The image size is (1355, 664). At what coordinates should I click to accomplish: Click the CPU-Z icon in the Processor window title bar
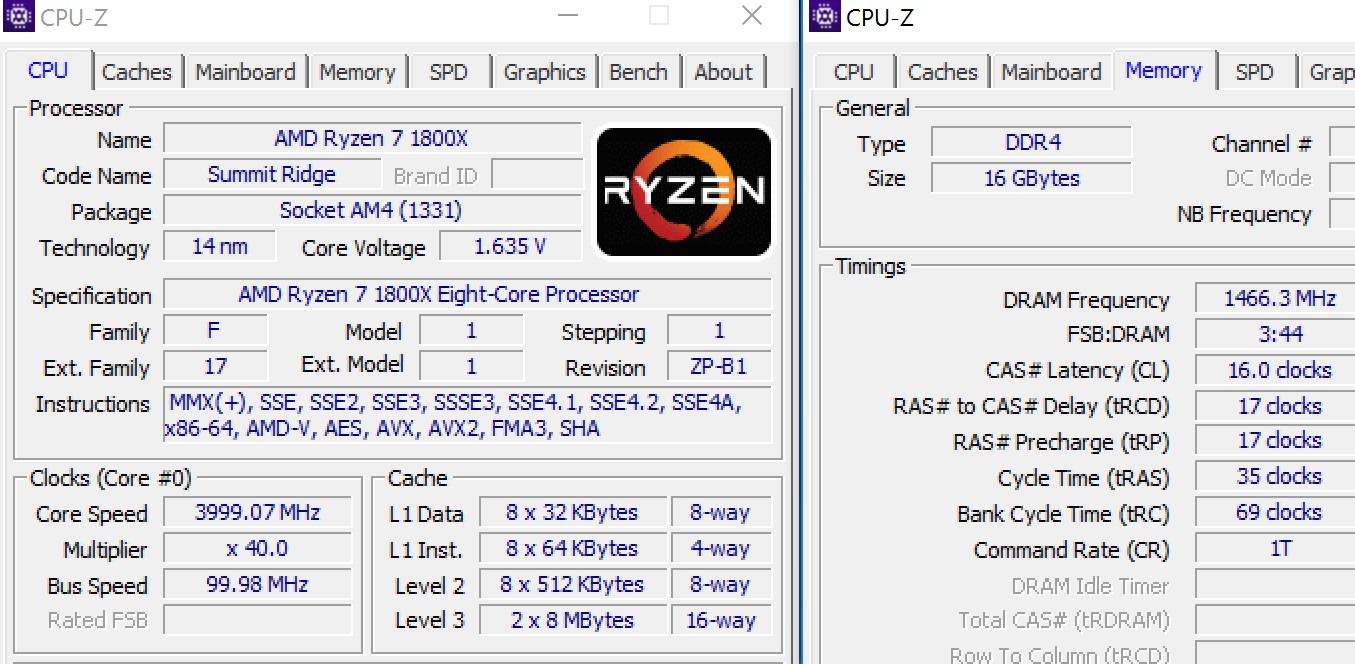[x=19, y=16]
